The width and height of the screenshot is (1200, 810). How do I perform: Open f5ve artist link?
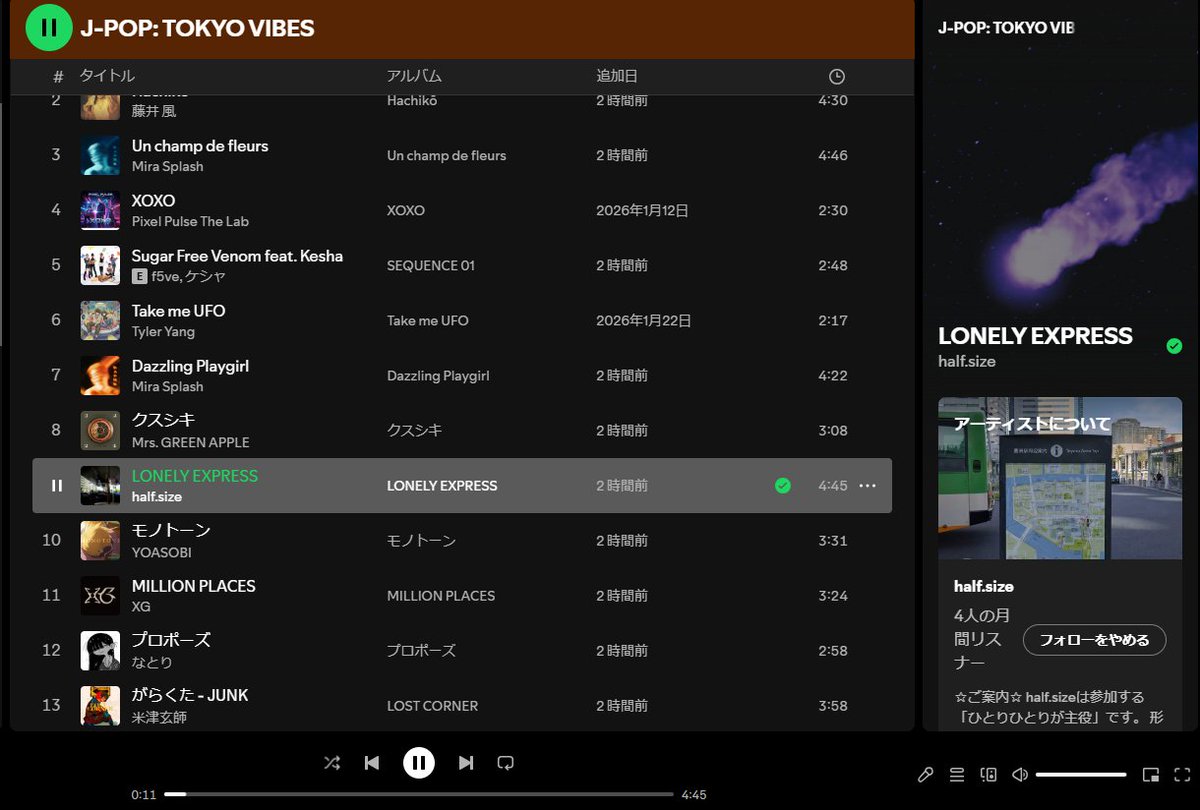coord(164,277)
